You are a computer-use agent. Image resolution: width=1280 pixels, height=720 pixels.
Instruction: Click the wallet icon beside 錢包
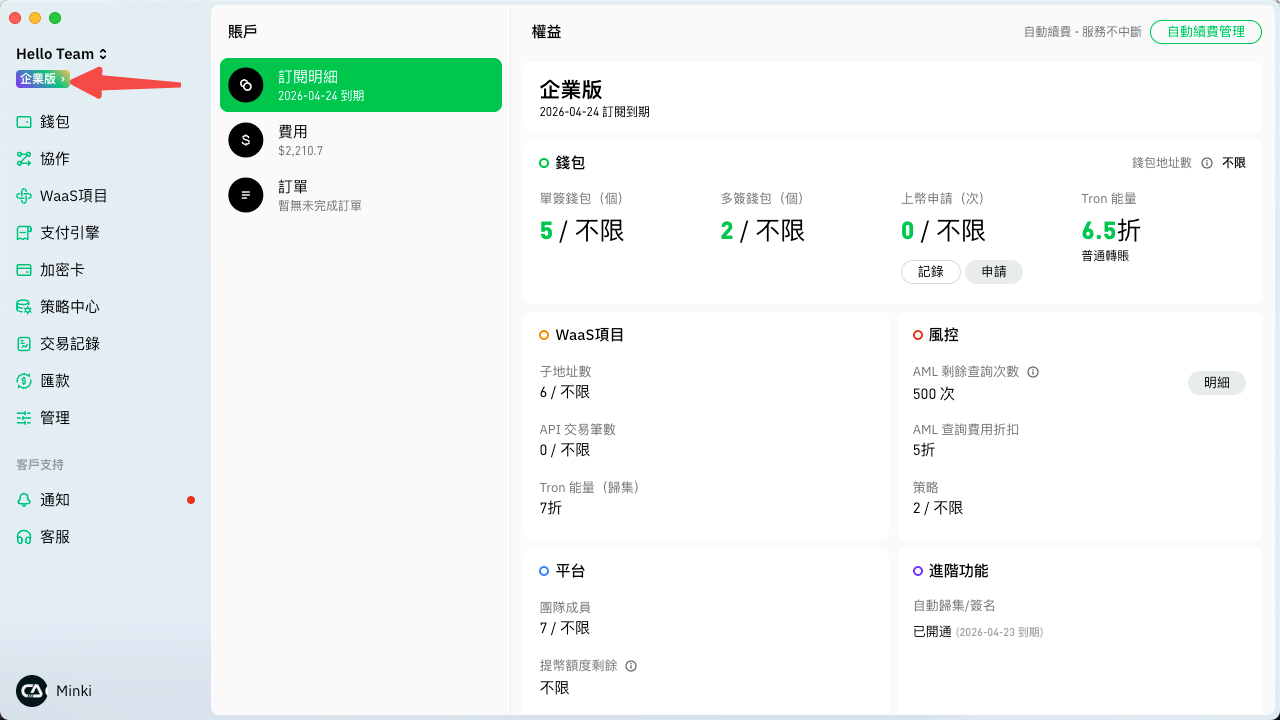point(24,122)
